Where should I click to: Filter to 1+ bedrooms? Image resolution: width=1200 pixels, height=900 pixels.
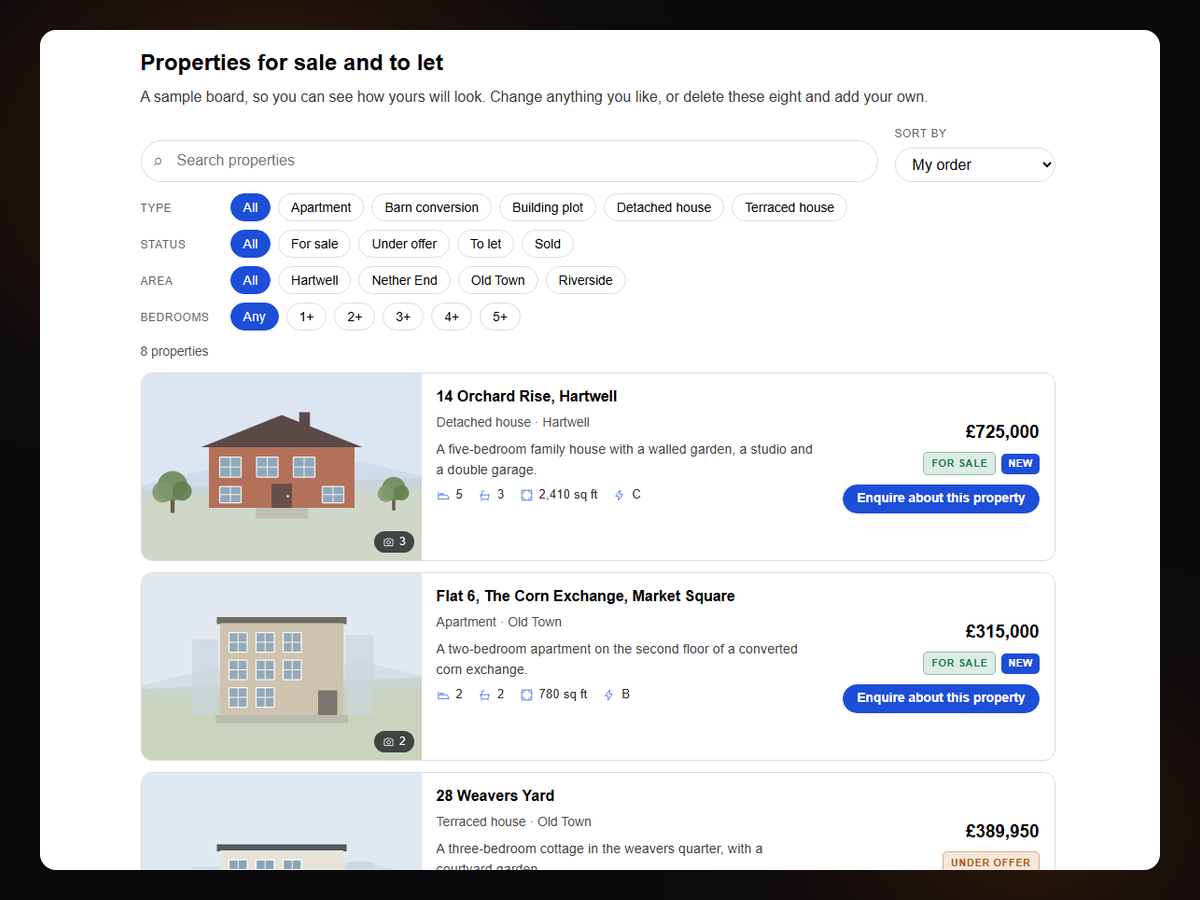307,317
